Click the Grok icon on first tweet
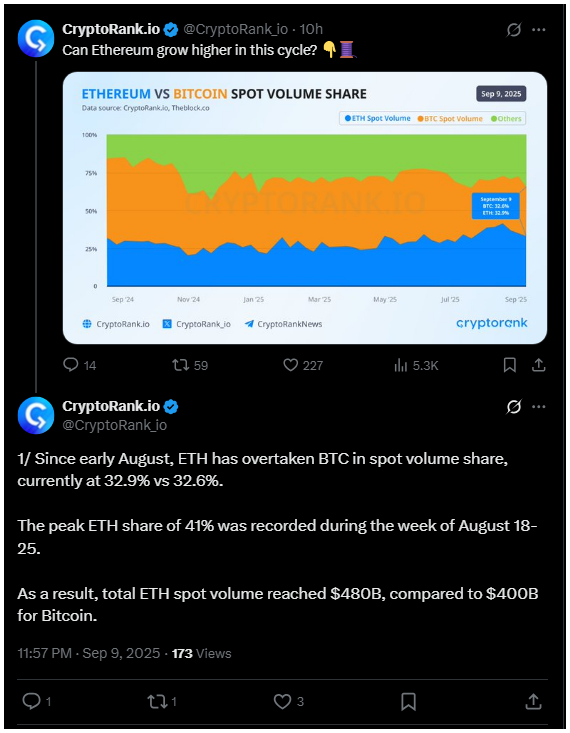This screenshot has width=570, height=733. click(514, 30)
